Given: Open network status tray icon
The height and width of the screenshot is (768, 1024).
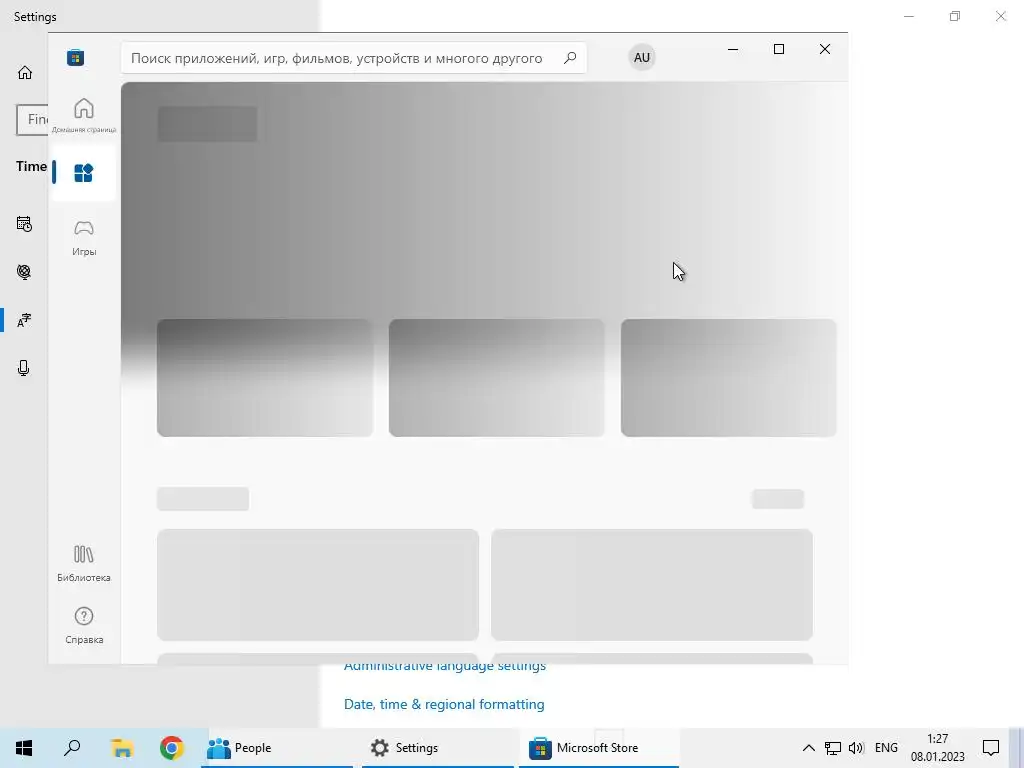Looking at the screenshot, I should pos(833,748).
